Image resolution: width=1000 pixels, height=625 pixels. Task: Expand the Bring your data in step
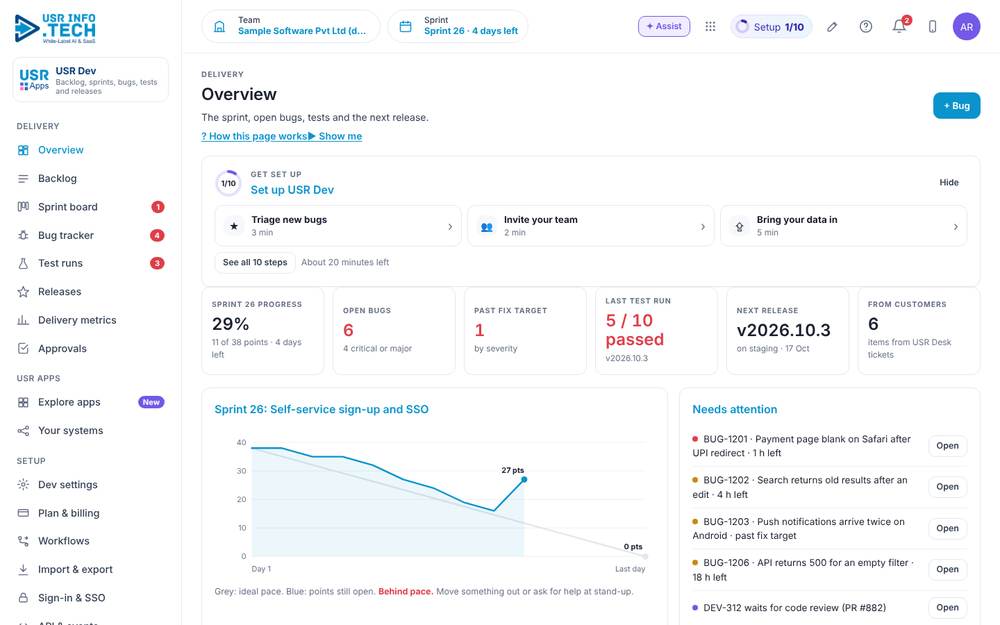pos(843,226)
